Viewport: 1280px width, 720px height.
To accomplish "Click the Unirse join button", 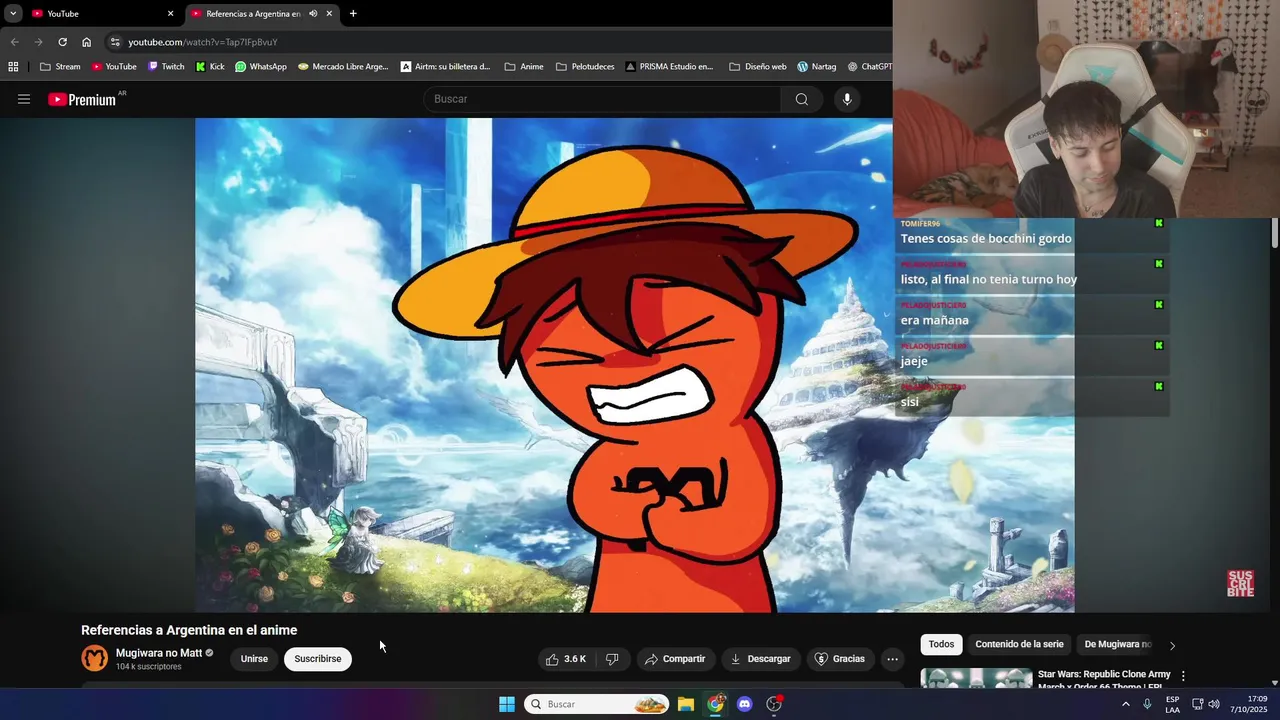I will (254, 659).
